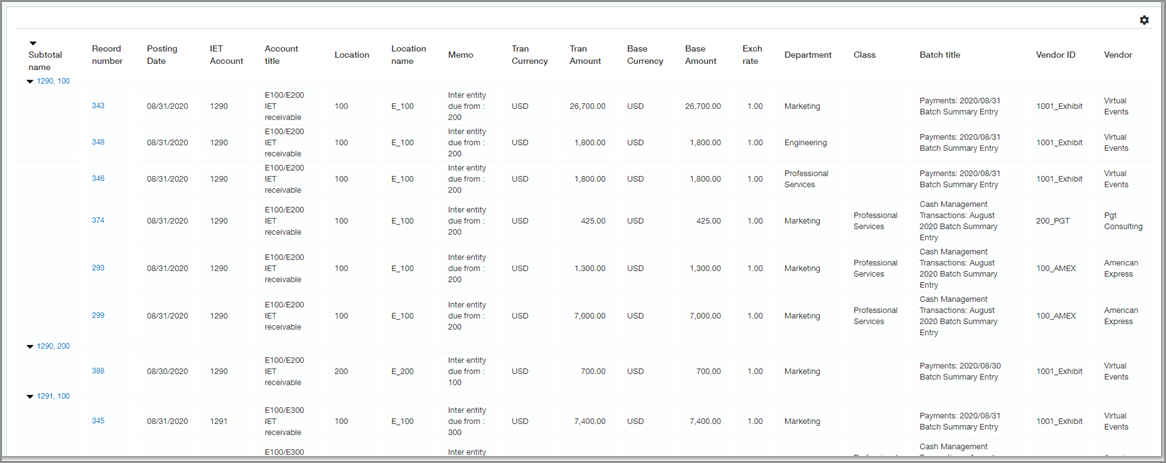Click the Department column header

pyautogui.click(x=807, y=55)
